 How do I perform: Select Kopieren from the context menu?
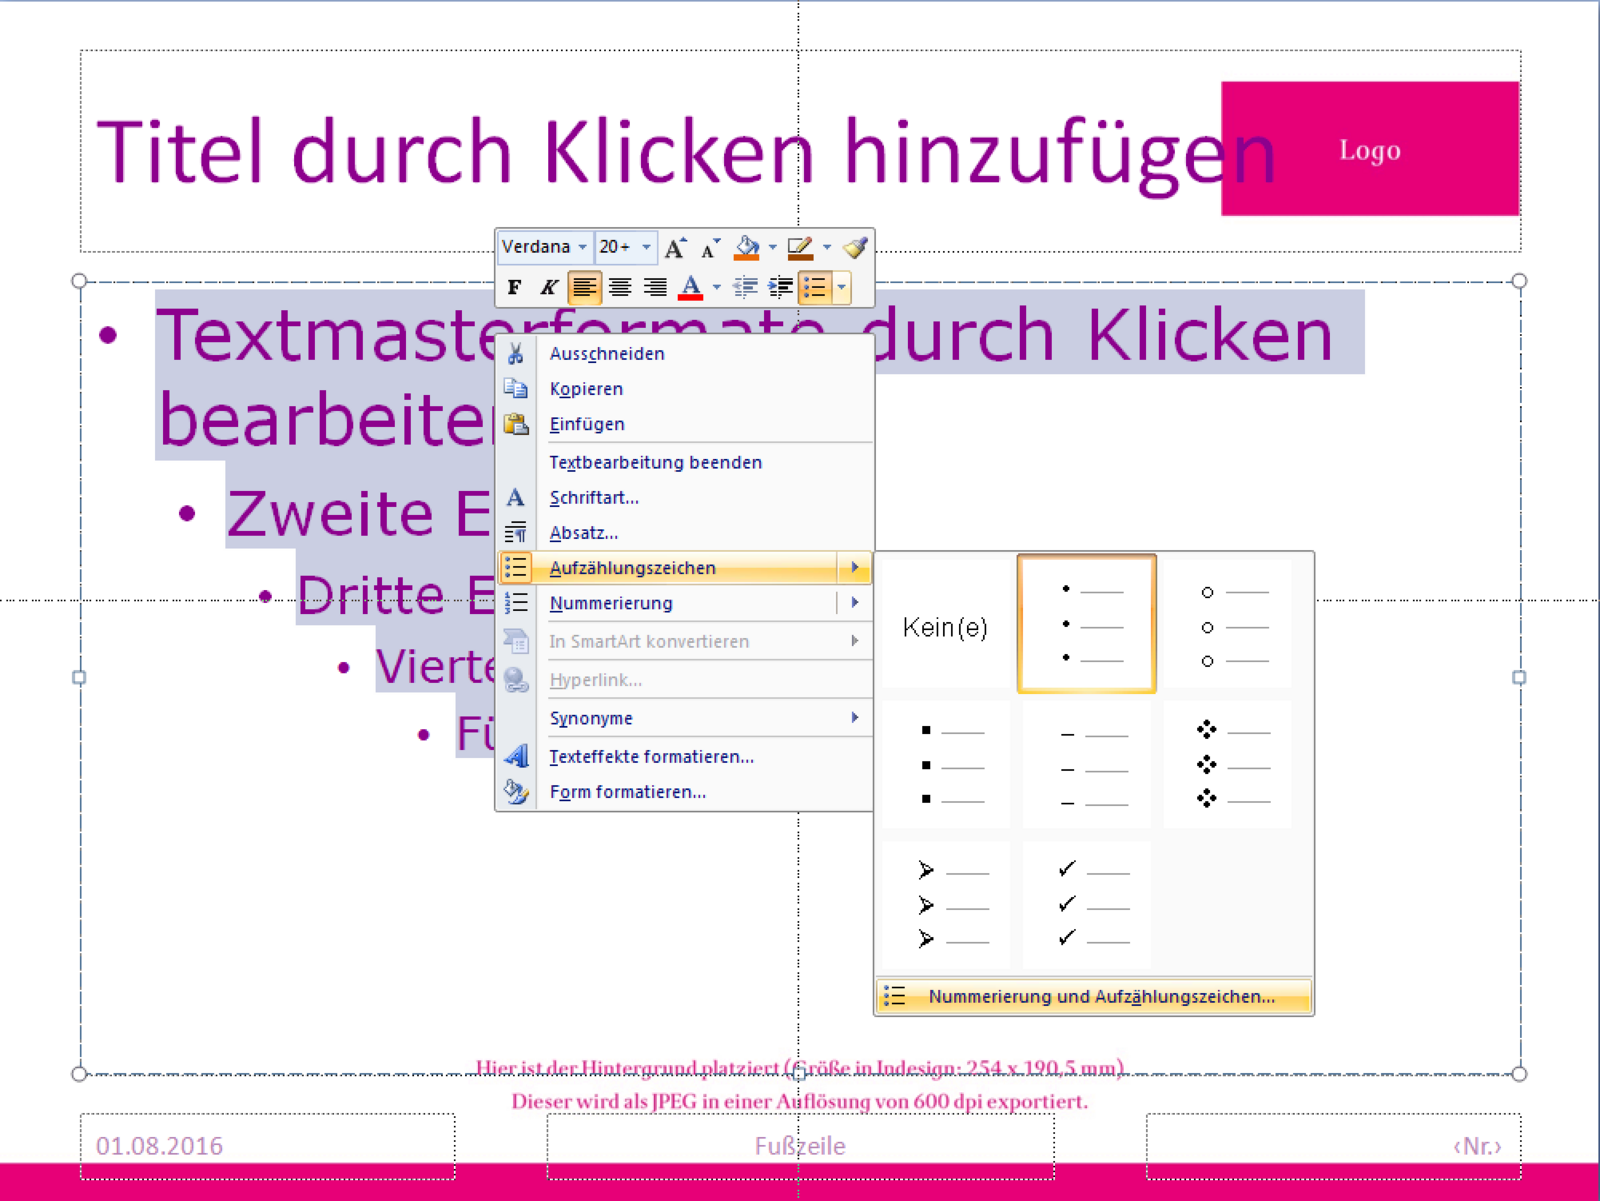pyautogui.click(x=586, y=389)
